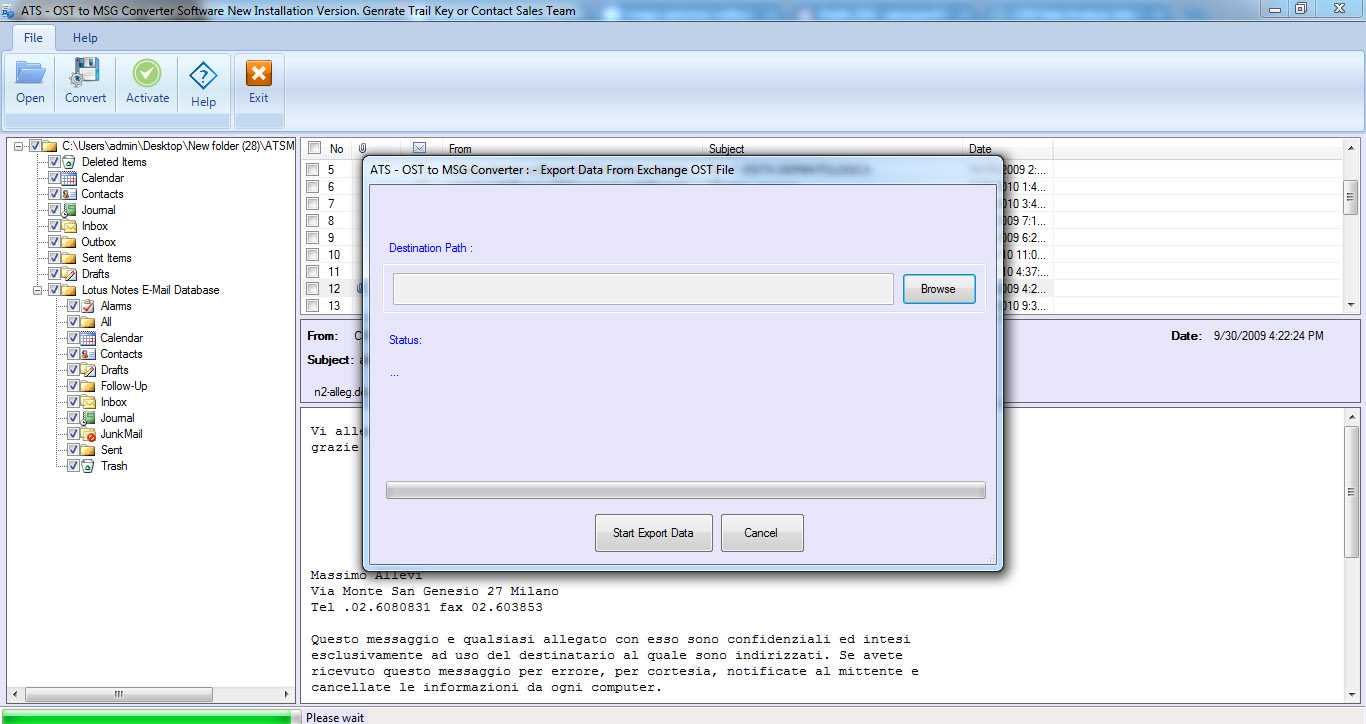The height and width of the screenshot is (724, 1366).
Task: Click the Browse button
Action: coord(938,289)
